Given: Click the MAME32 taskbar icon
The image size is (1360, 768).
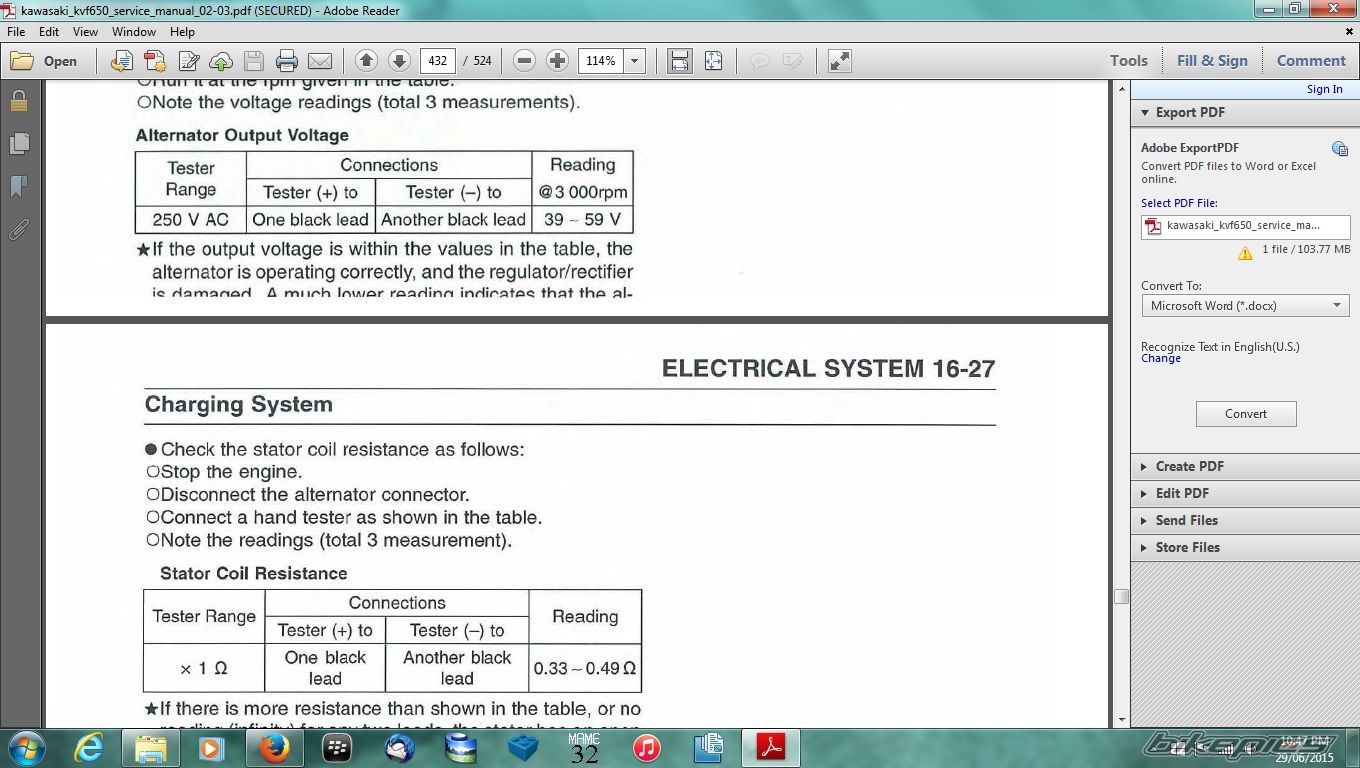Looking at the screenshot, I should (585, 748).
